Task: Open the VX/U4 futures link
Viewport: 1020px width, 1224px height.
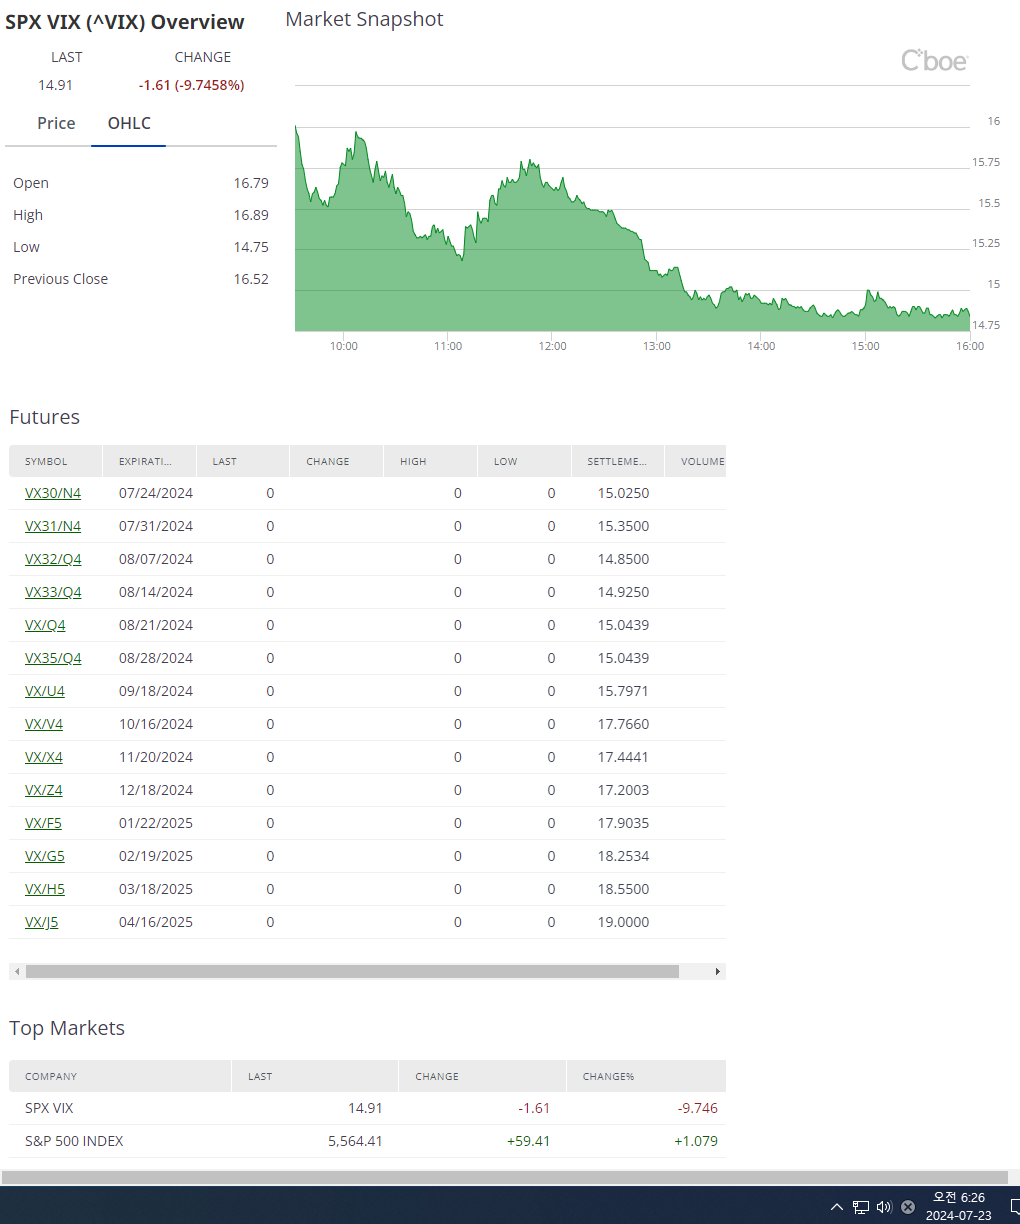Action: point(45,691)
